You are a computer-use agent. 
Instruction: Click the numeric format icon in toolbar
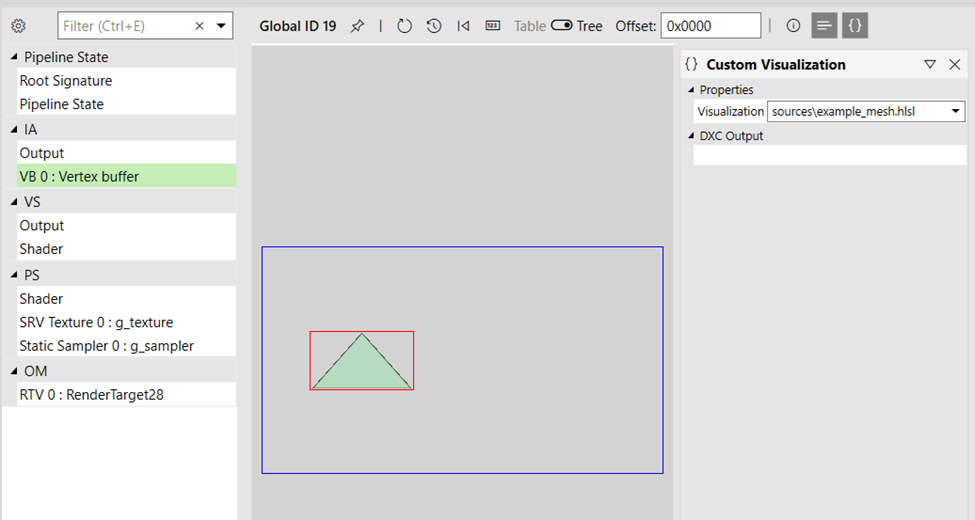(x=492, y=26)
